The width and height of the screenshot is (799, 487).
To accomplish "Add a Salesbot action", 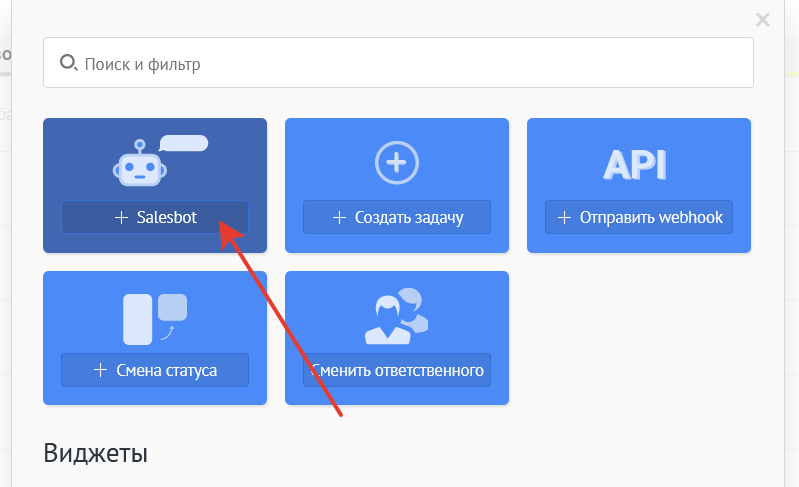I will pyautogui.click(x=155, y=218).
